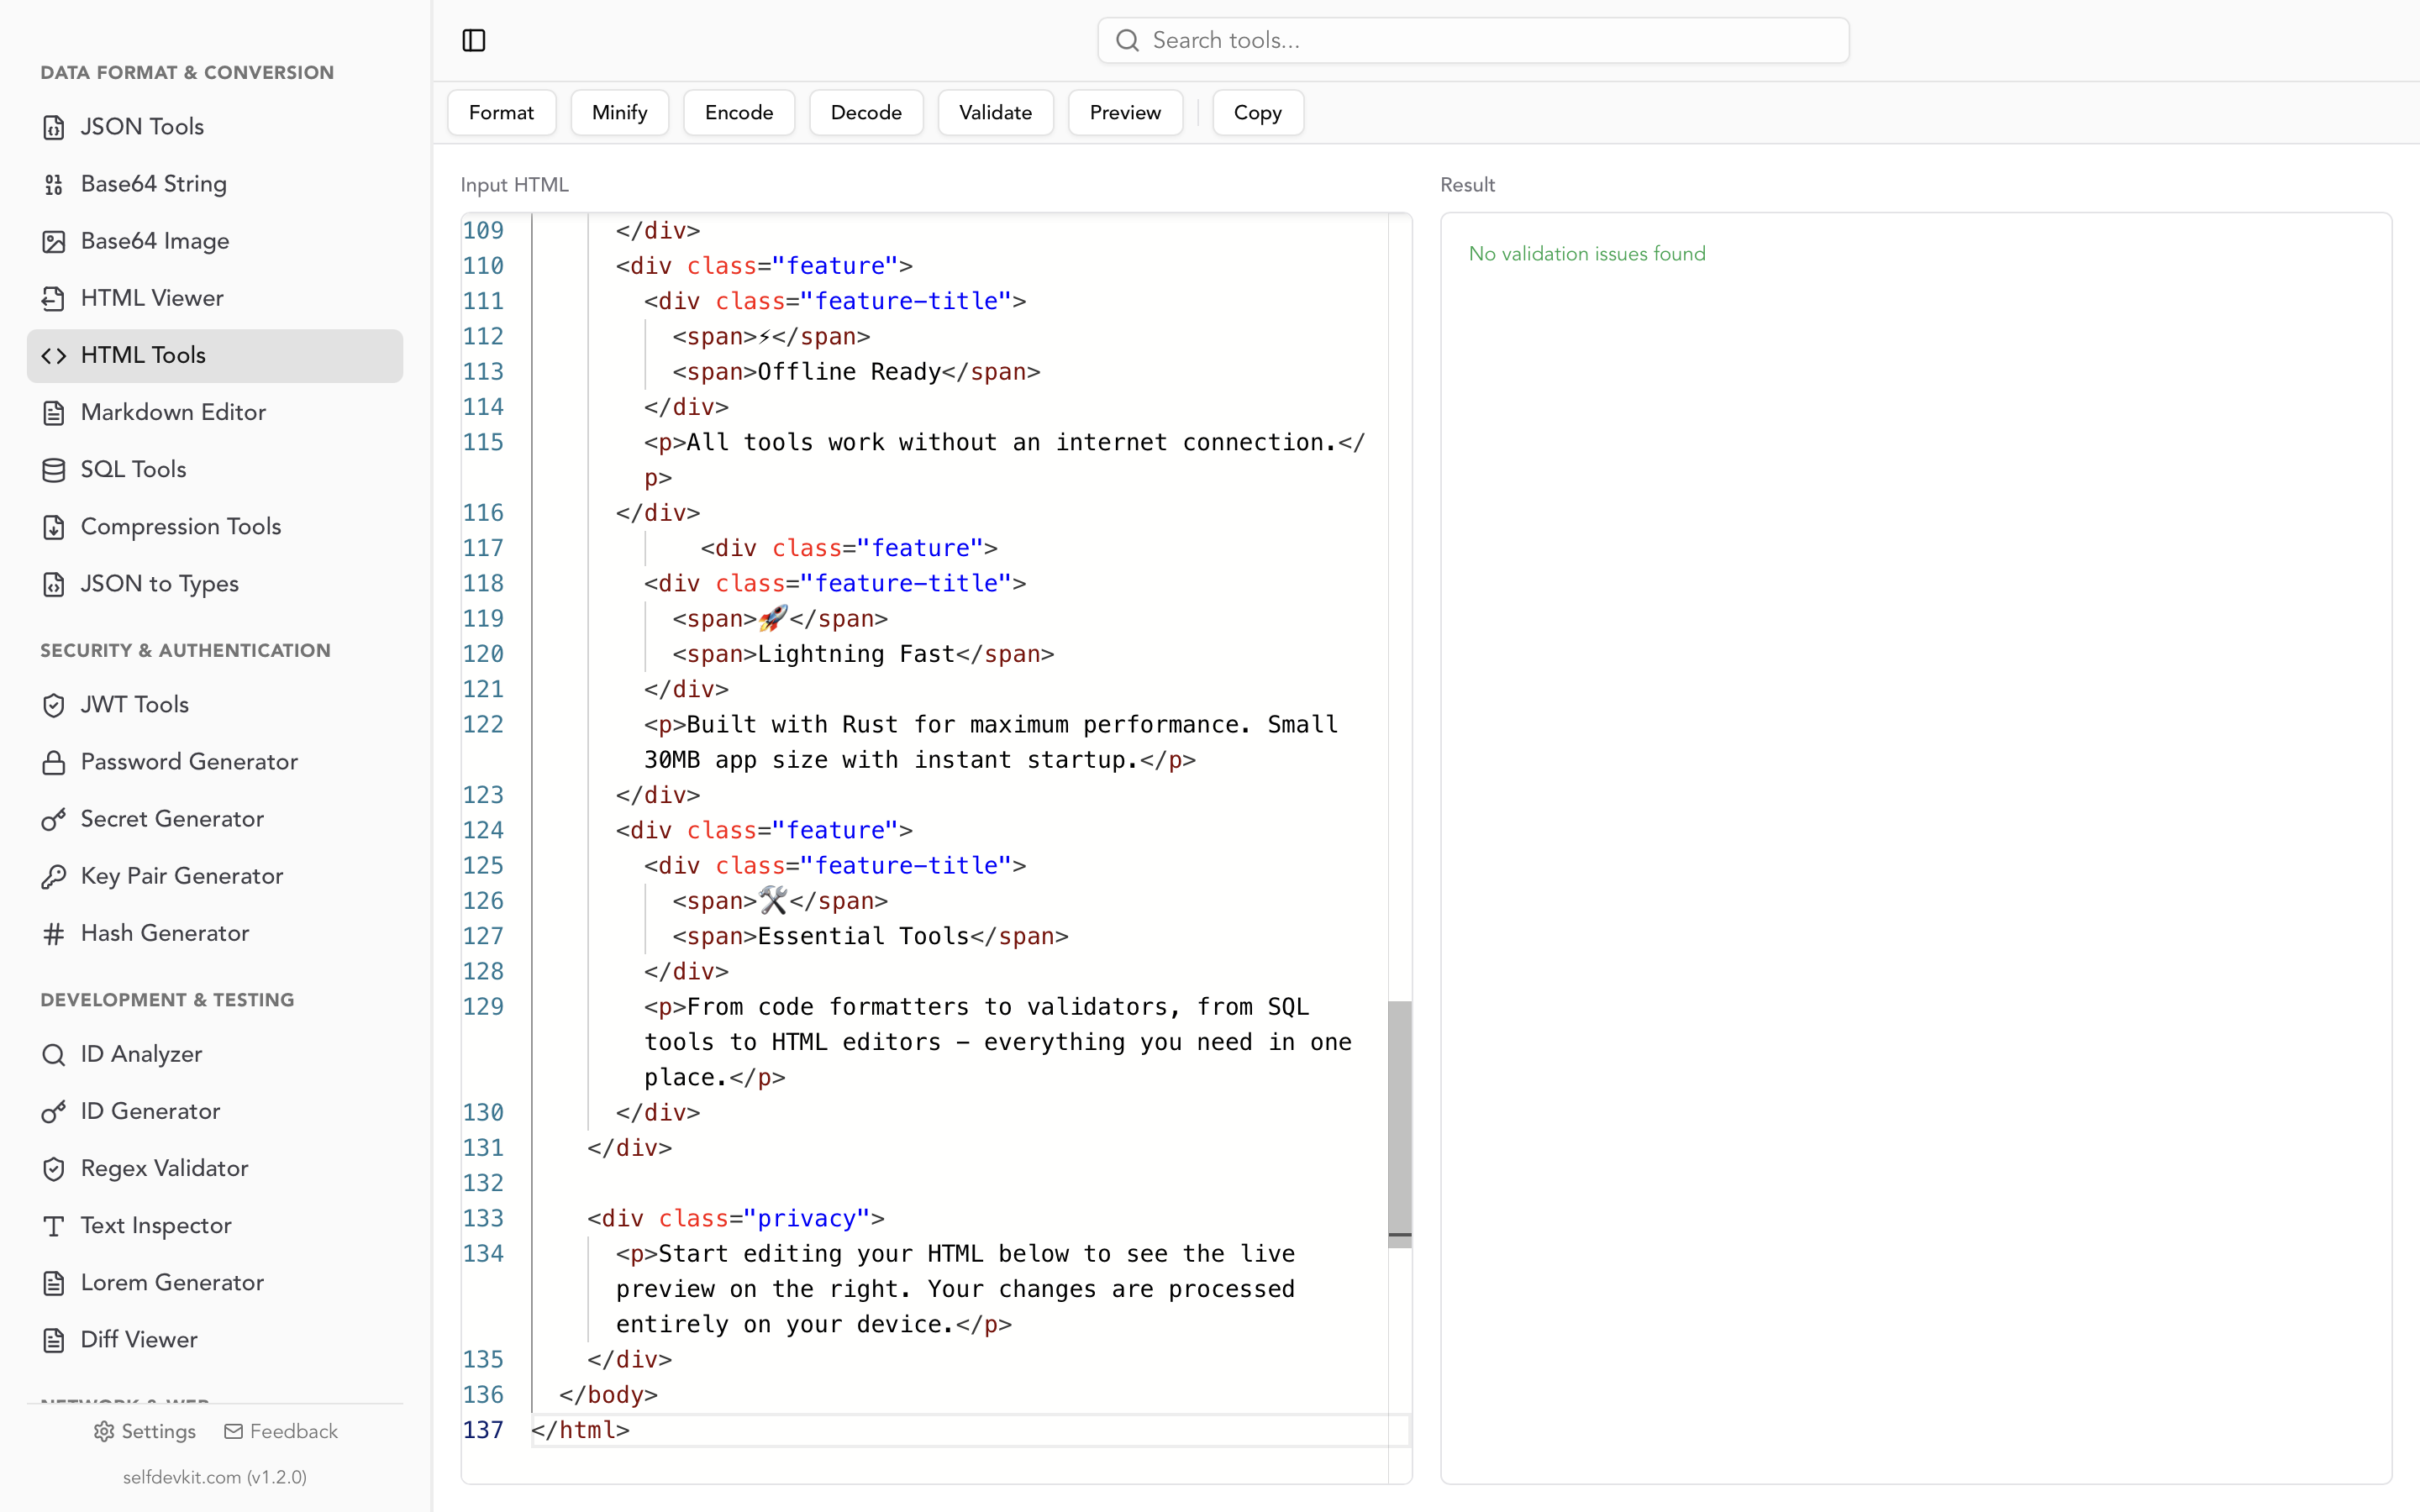Open the Compression Tools
The width and height of the screenshot is (2420, 1512).
[180, 526]
